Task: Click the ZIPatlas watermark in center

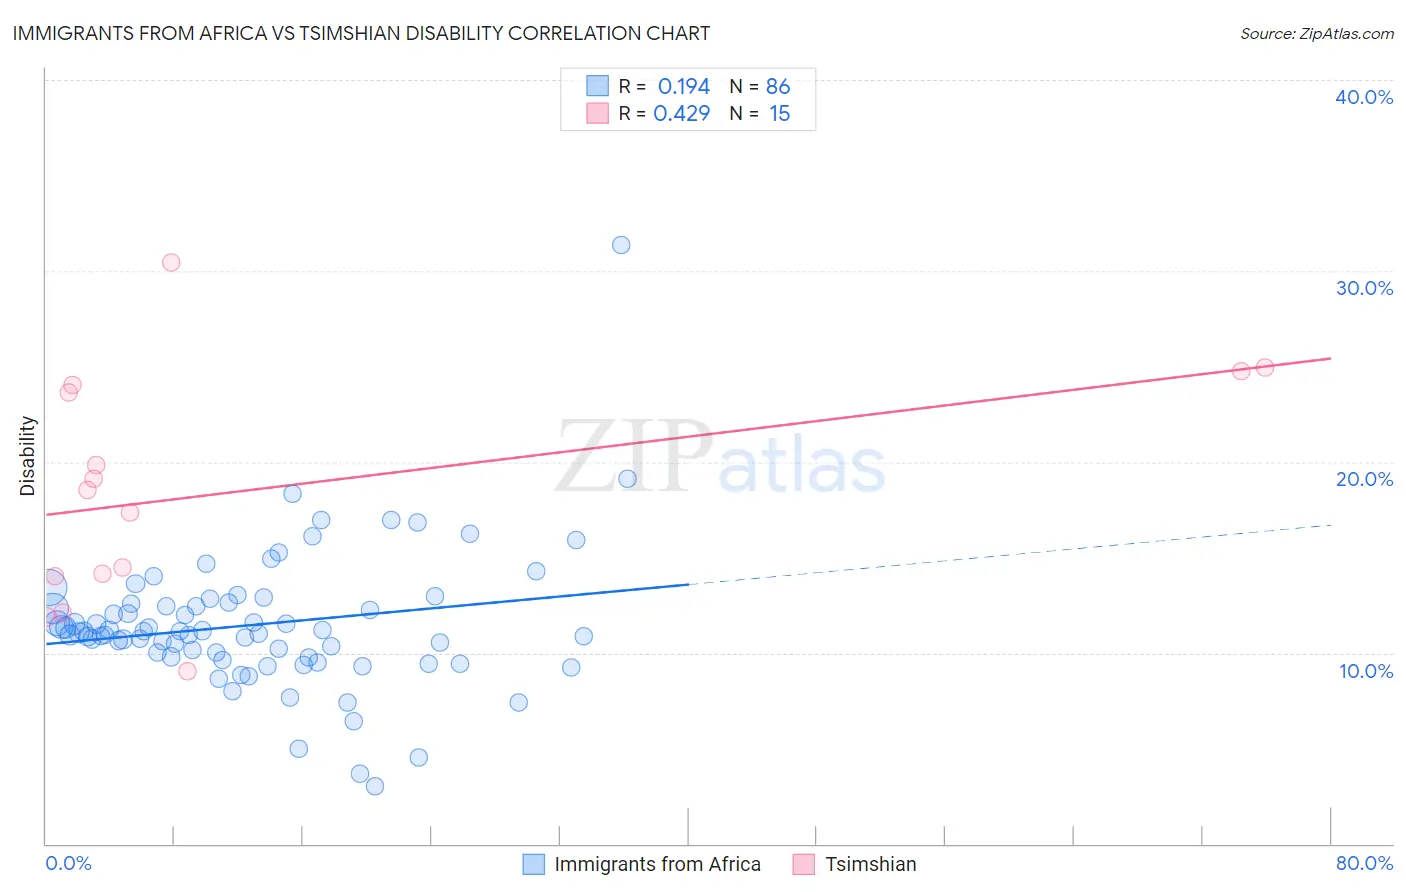Action: click(x=720, y=457)
